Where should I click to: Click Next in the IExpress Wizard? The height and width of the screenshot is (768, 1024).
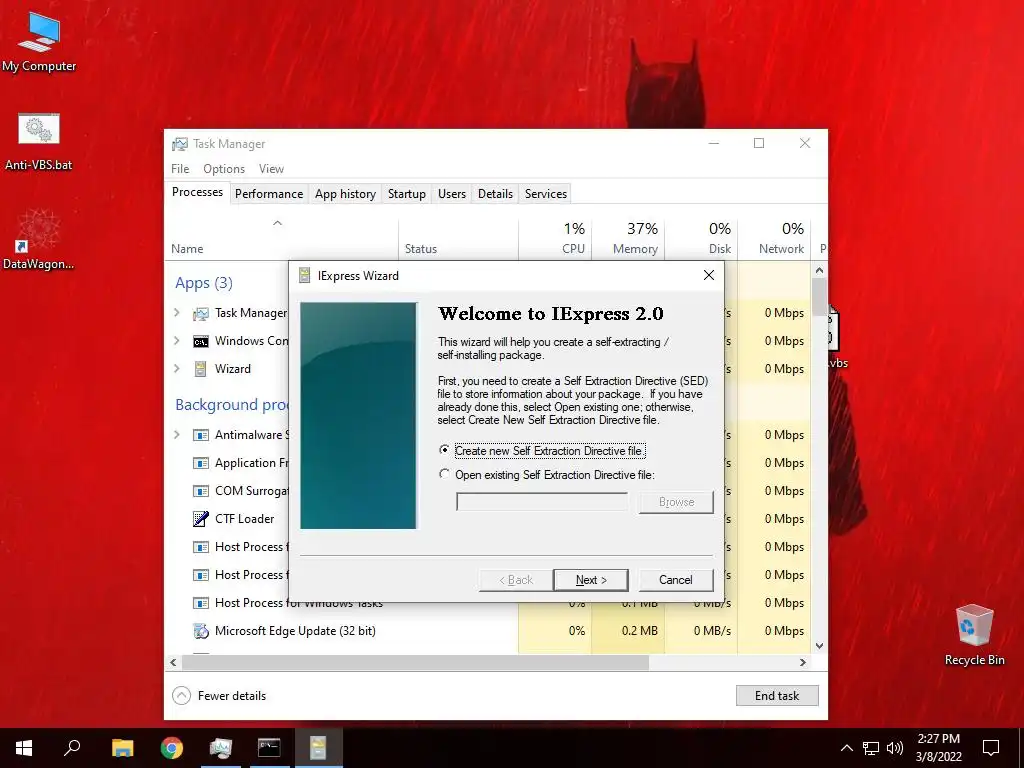590,580
